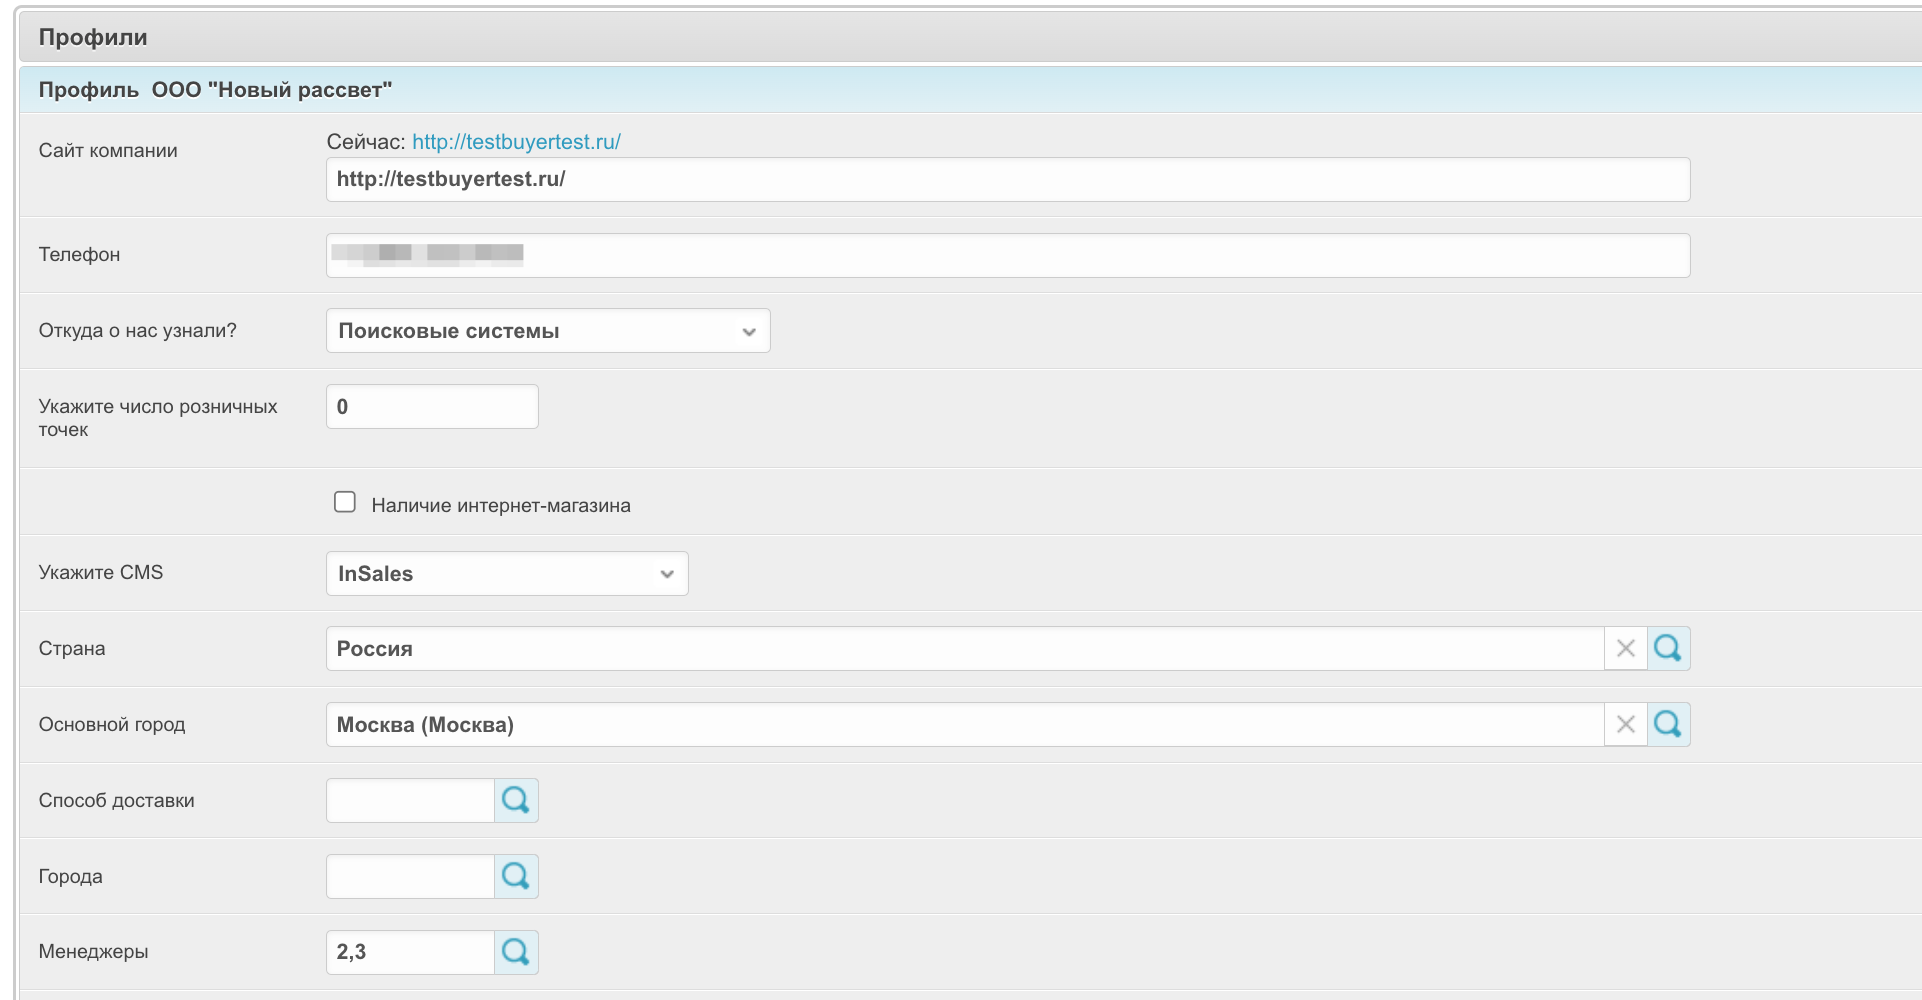Open the Укажите CMS dropdown showing InSales
Image resolution: width=1922 pixels, height=1000 pixels.
[507, 574]
